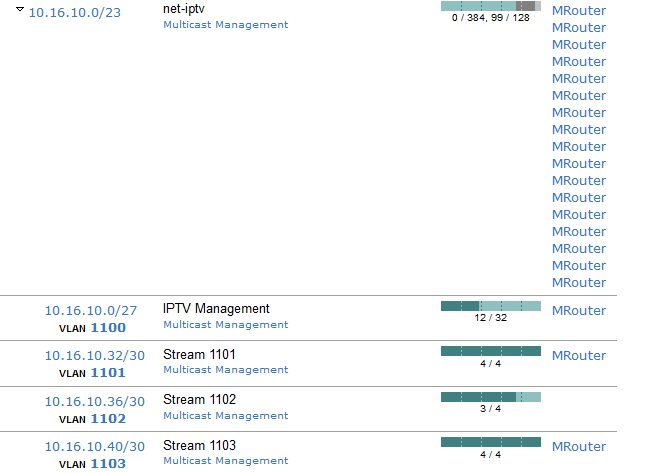
Task: Open the 10.16.10.0/27 subnet link
Action: [x=91, y=311]
